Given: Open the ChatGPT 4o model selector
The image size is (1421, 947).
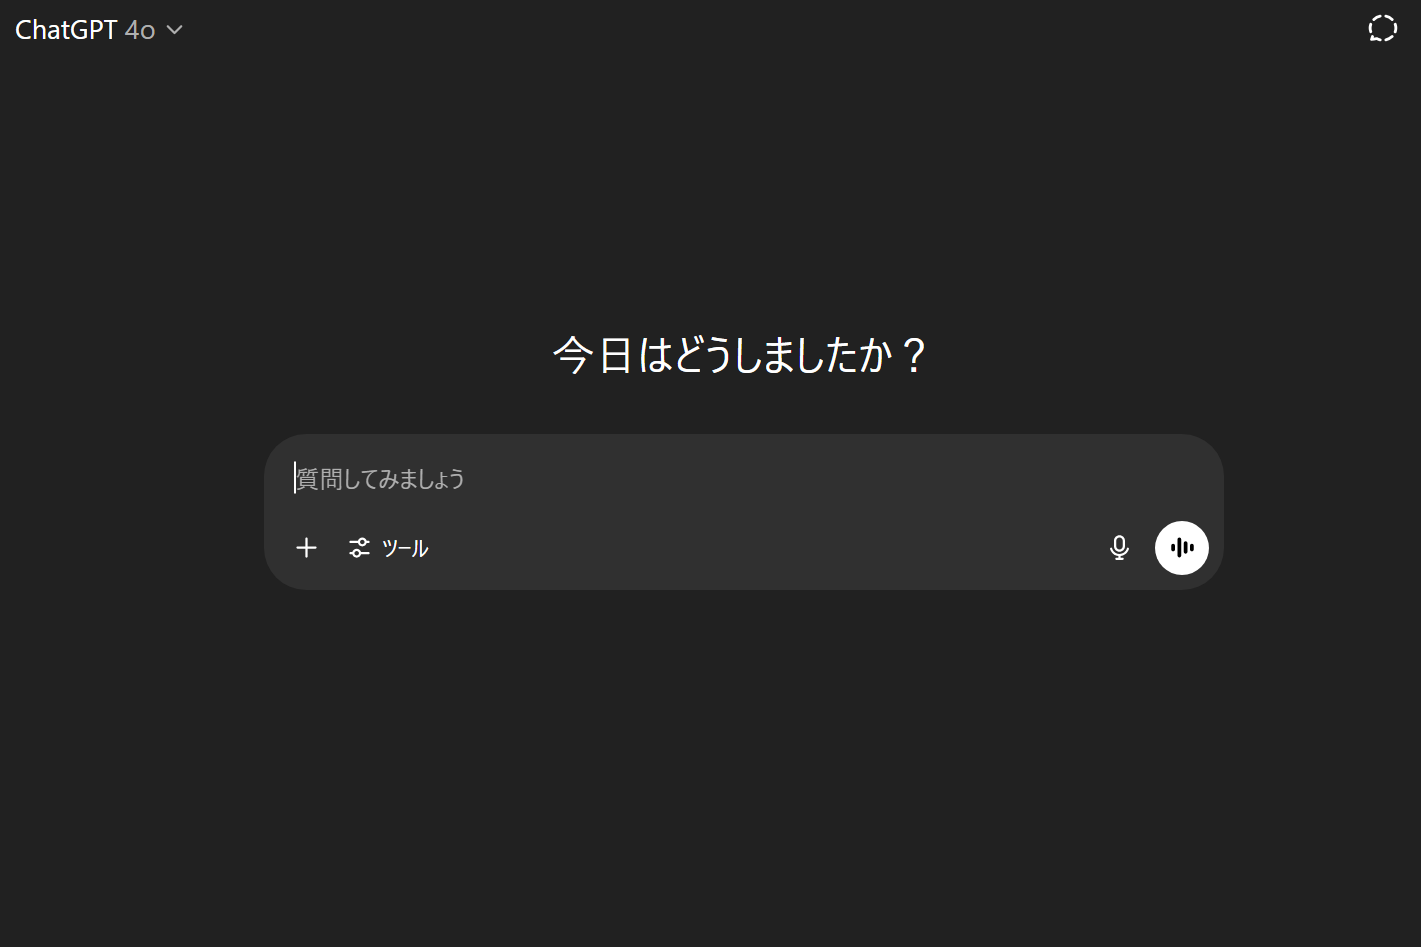Looking at the screenshot, I should click(x=98, y=30).
